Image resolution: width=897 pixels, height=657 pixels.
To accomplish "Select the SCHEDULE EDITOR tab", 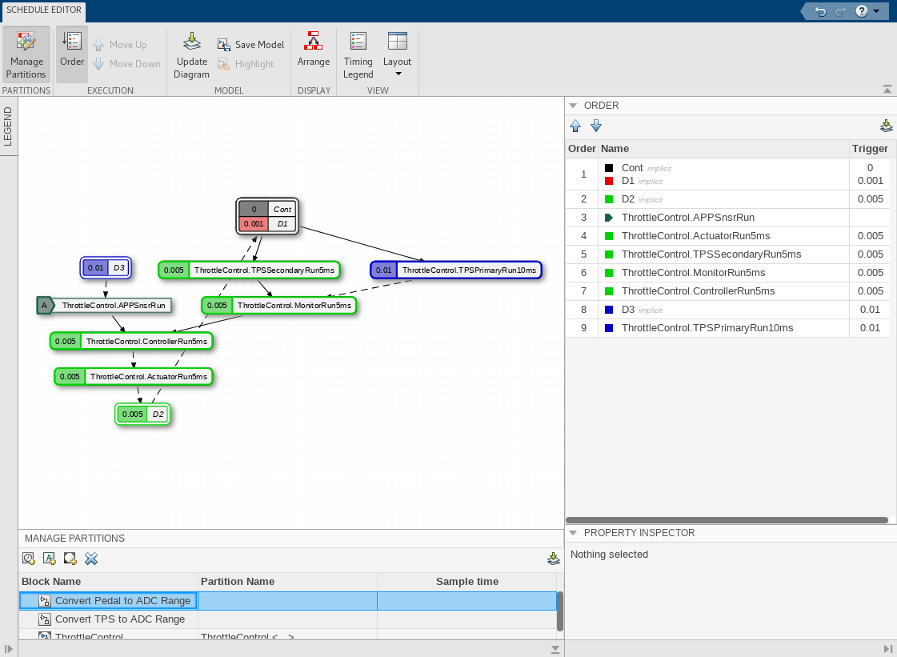I will (x=43, y=10).
